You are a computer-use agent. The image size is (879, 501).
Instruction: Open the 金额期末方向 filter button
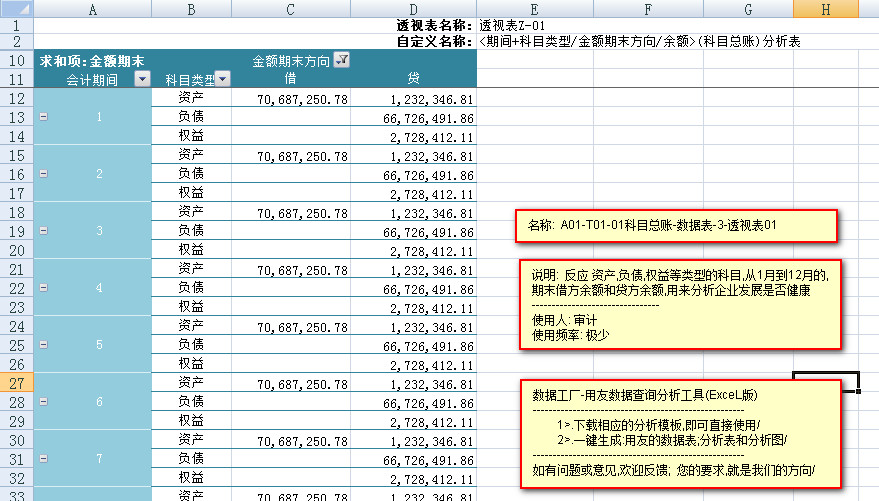[342, 60]
